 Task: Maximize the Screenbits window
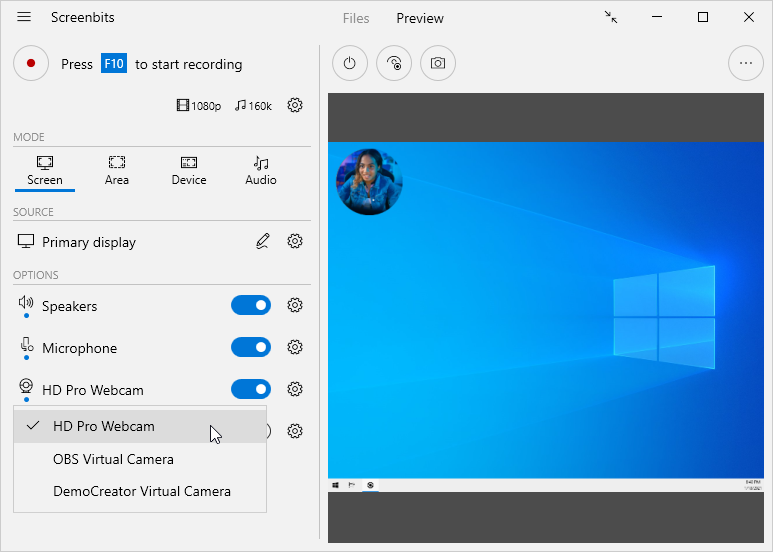pyautogui.click(x=703, y=17)
